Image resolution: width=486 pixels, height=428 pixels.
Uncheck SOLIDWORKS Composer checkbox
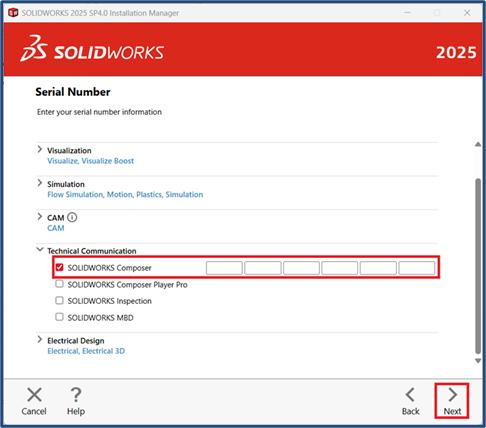click(59, 267)
